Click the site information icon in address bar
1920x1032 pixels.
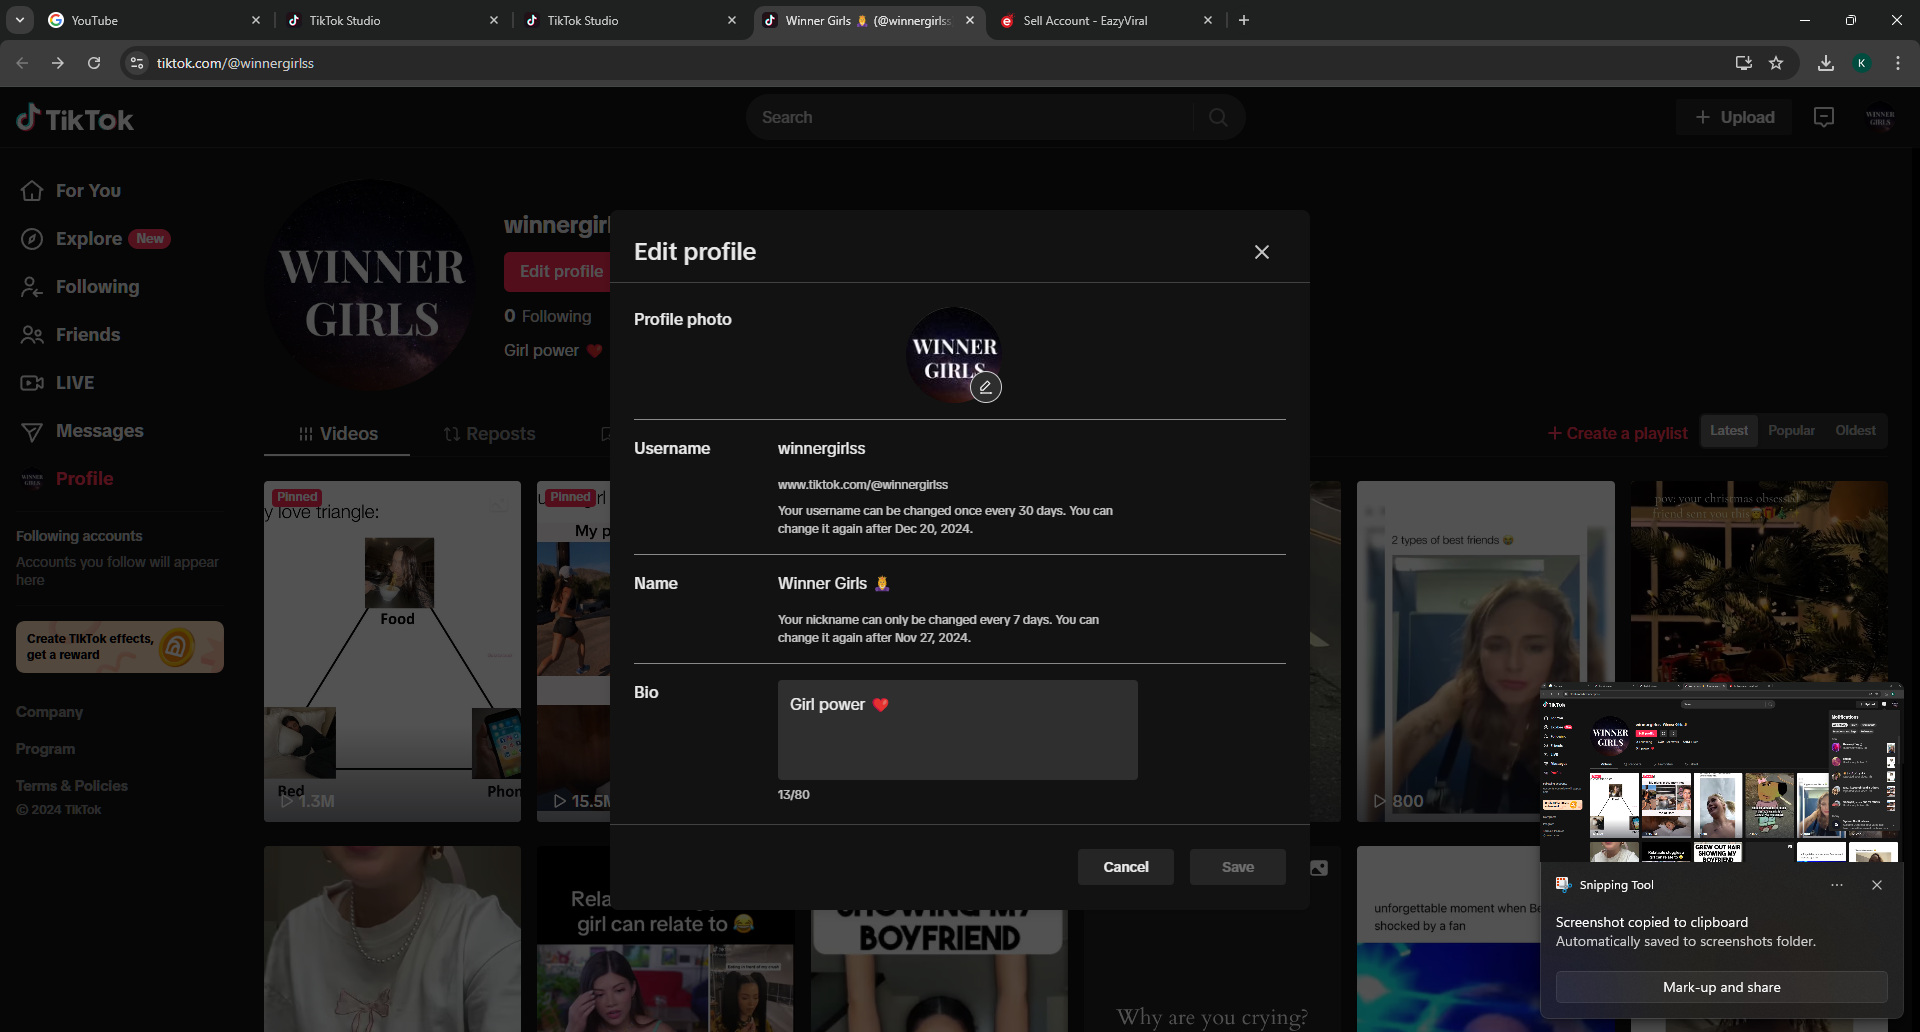137,63
